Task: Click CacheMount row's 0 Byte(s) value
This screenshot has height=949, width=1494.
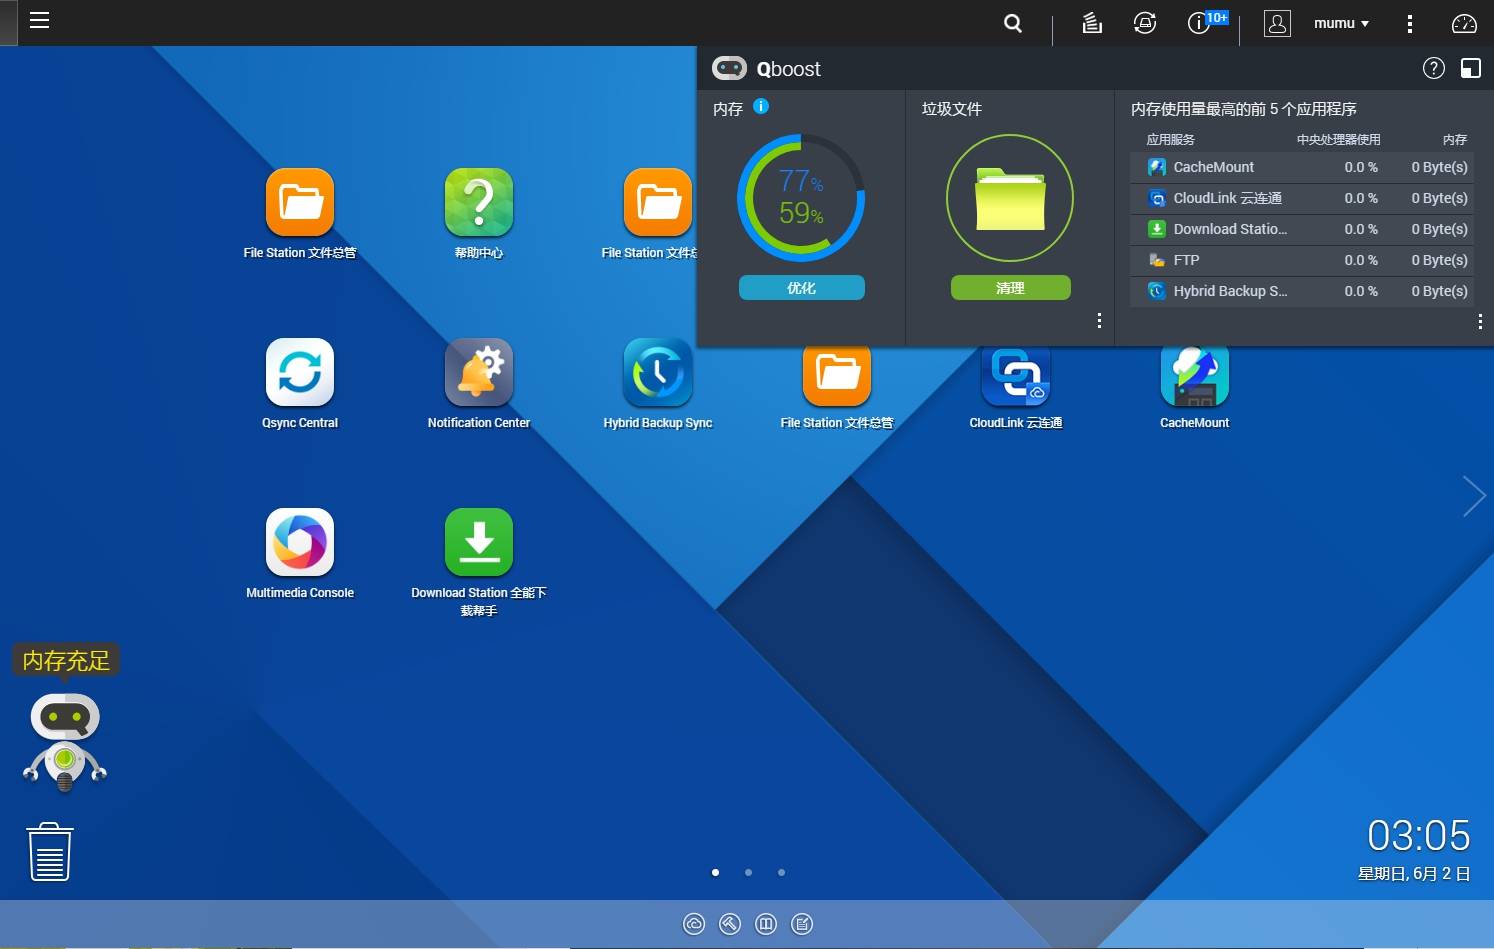Action: click(1440, 167)
